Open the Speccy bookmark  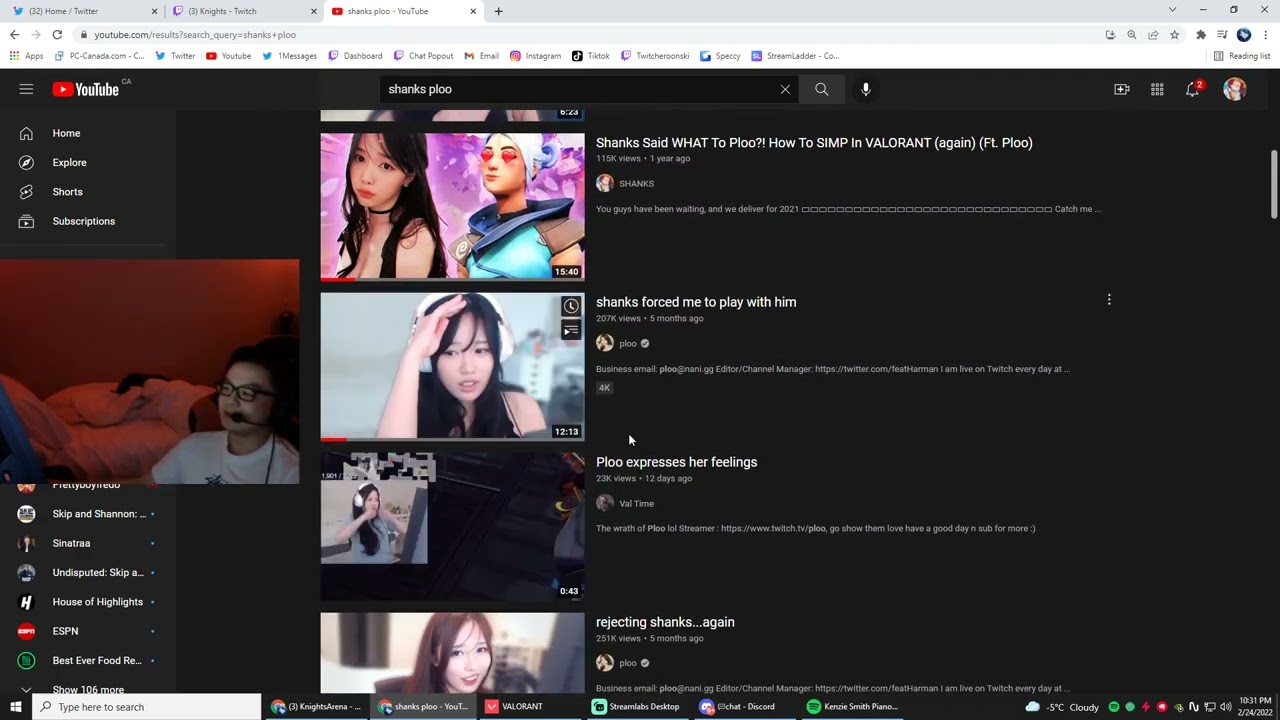(x=720, y=56)
